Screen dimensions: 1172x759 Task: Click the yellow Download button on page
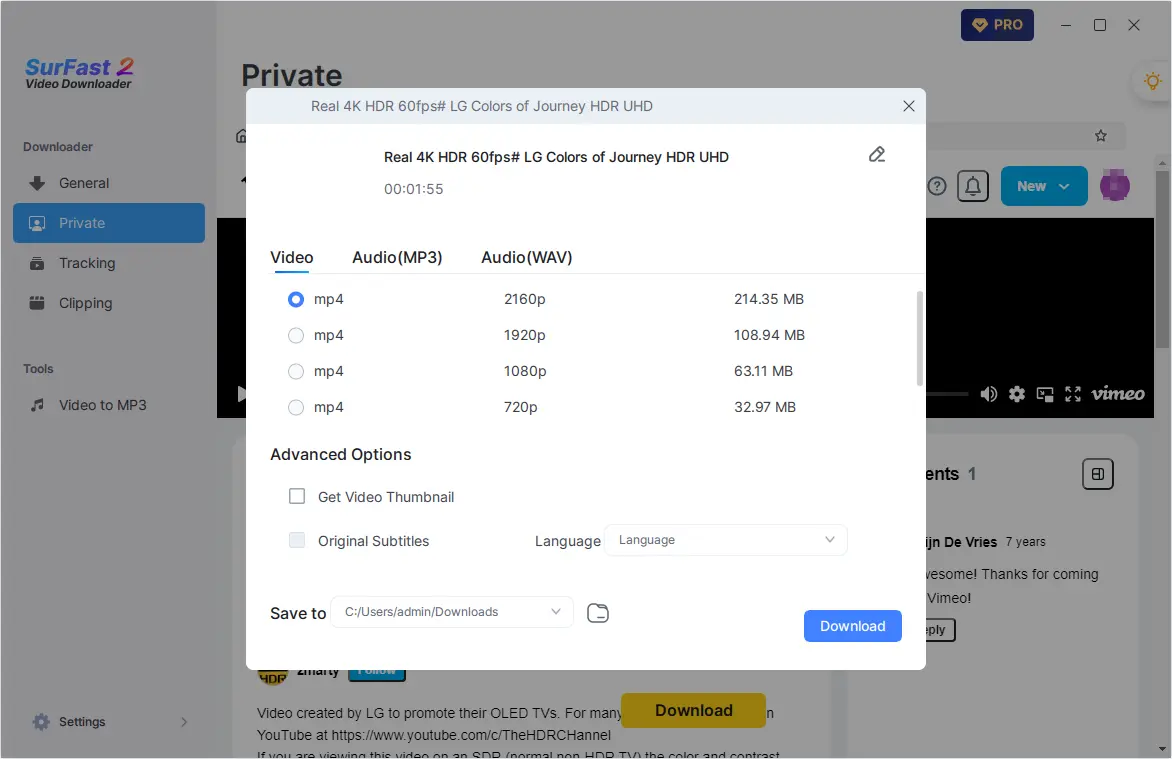pyautogui.click(x=694, y=710)
